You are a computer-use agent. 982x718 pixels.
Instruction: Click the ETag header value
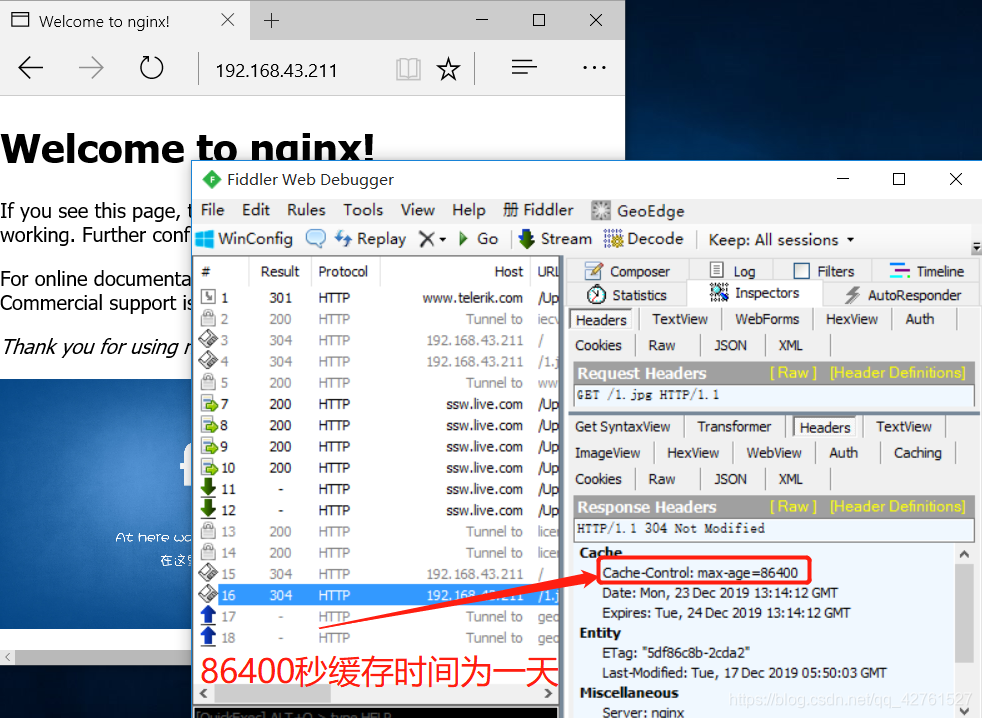(676, 653)
